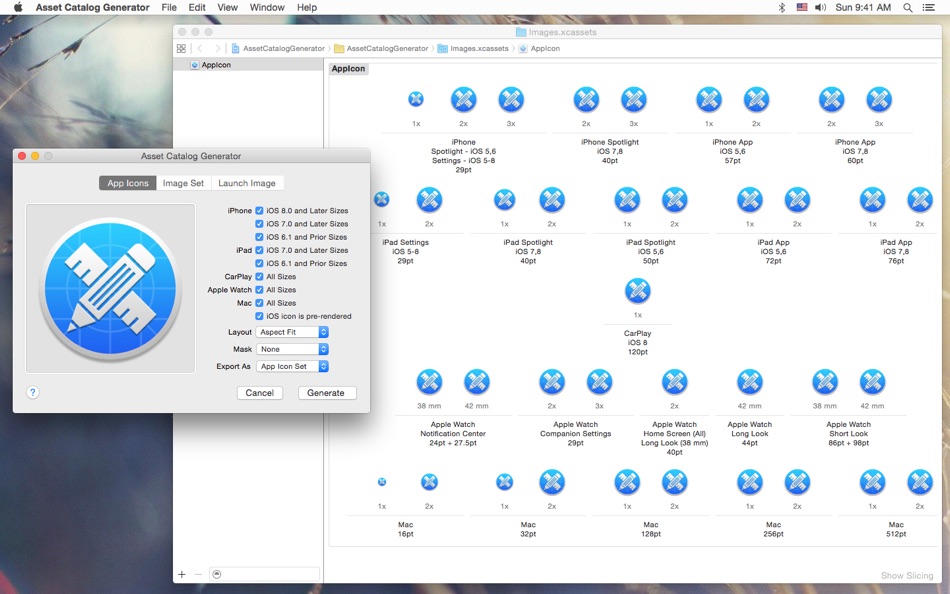Switch to the Image Set tab
The height and width of the screenshot is (594, 950).
pyautogui.click(x=183, y=183)
